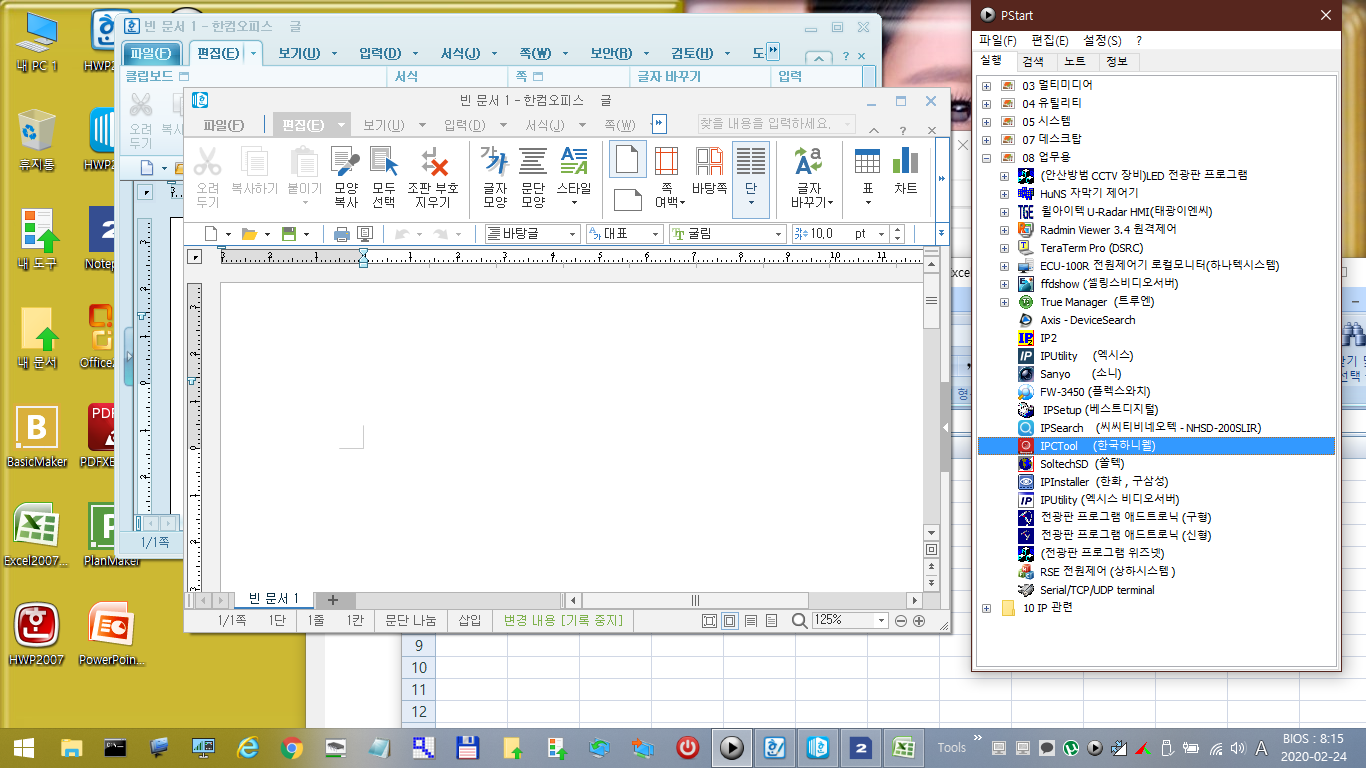Launch SoltechSD (쏠텍) entry
The height and width of the screenshot is (768, 1366).
click(x=1081, y=464)
